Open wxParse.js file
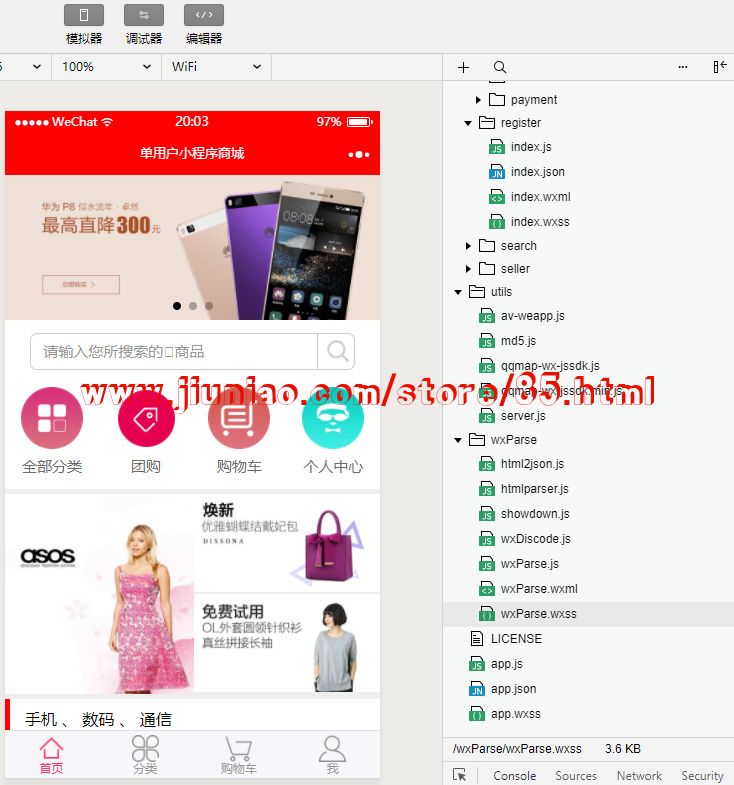The width and height of the screenshot is (734, 785). point(519,564)
